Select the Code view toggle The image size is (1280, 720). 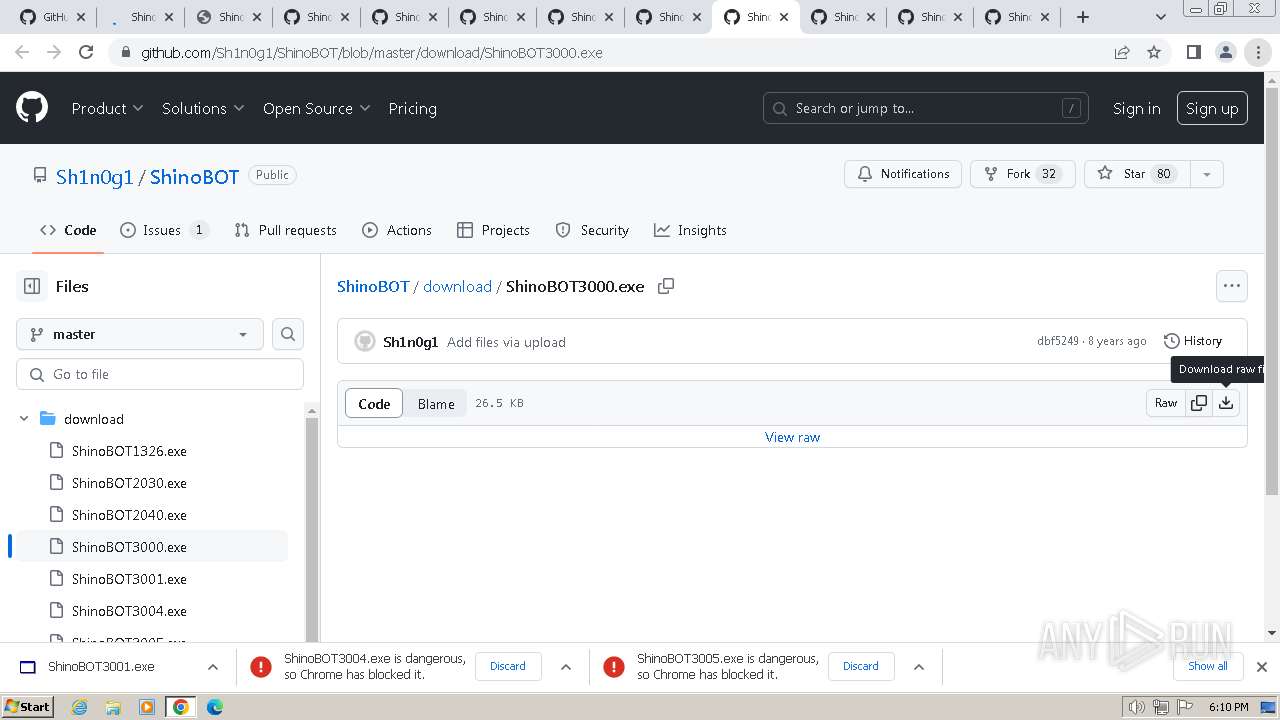point(374,404)
